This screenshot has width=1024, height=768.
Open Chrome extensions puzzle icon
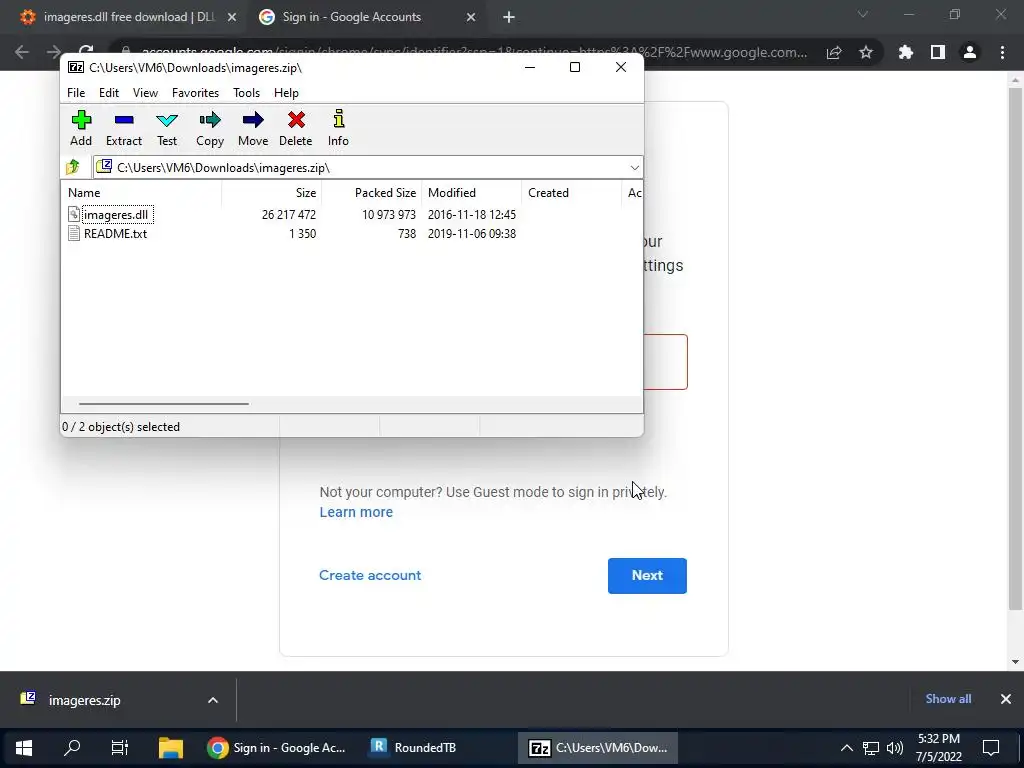(x=906, y=52)
